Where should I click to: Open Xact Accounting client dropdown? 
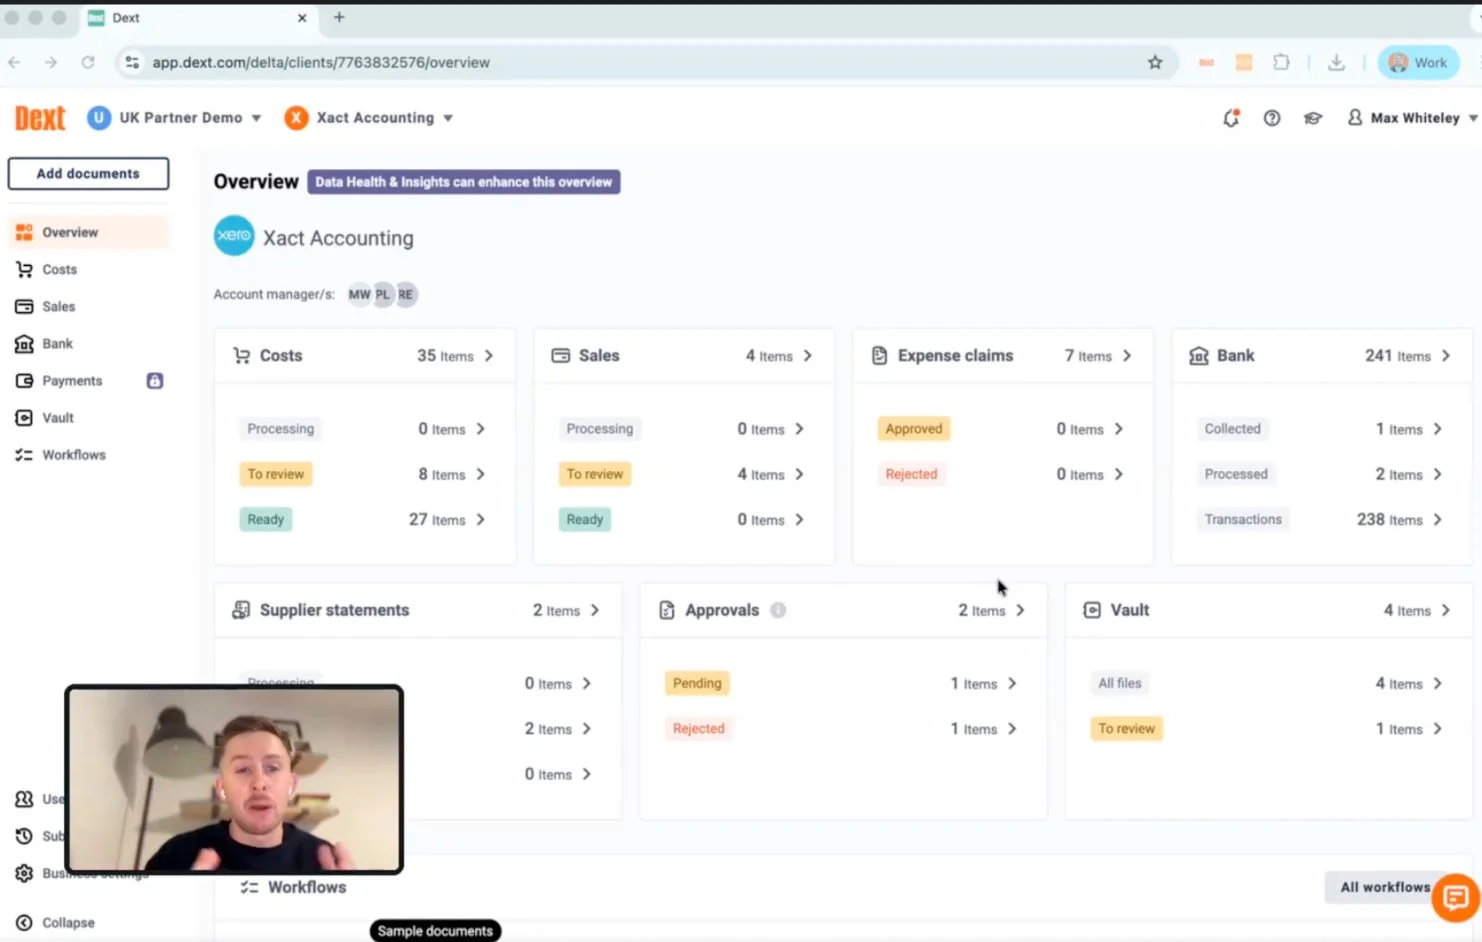click(x=369, y=118)
